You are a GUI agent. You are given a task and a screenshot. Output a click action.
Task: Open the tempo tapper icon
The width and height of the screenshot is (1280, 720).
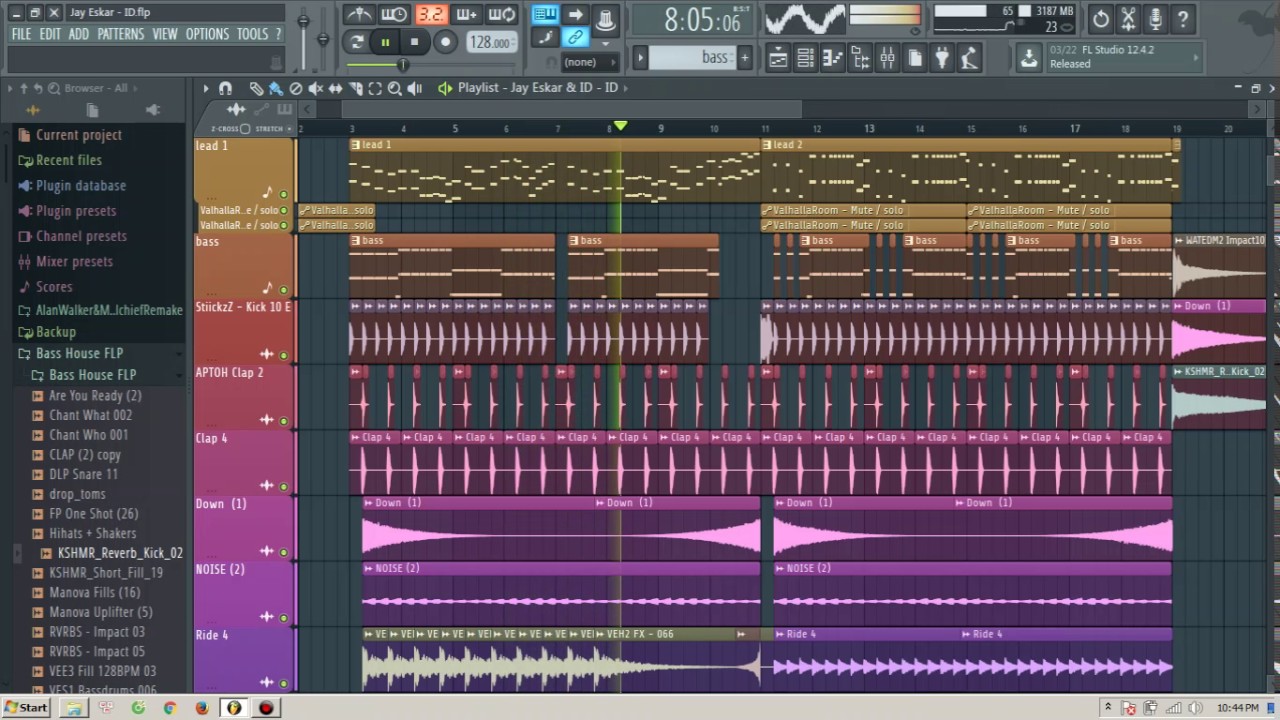pyautogui.click(x=968, y=59)
